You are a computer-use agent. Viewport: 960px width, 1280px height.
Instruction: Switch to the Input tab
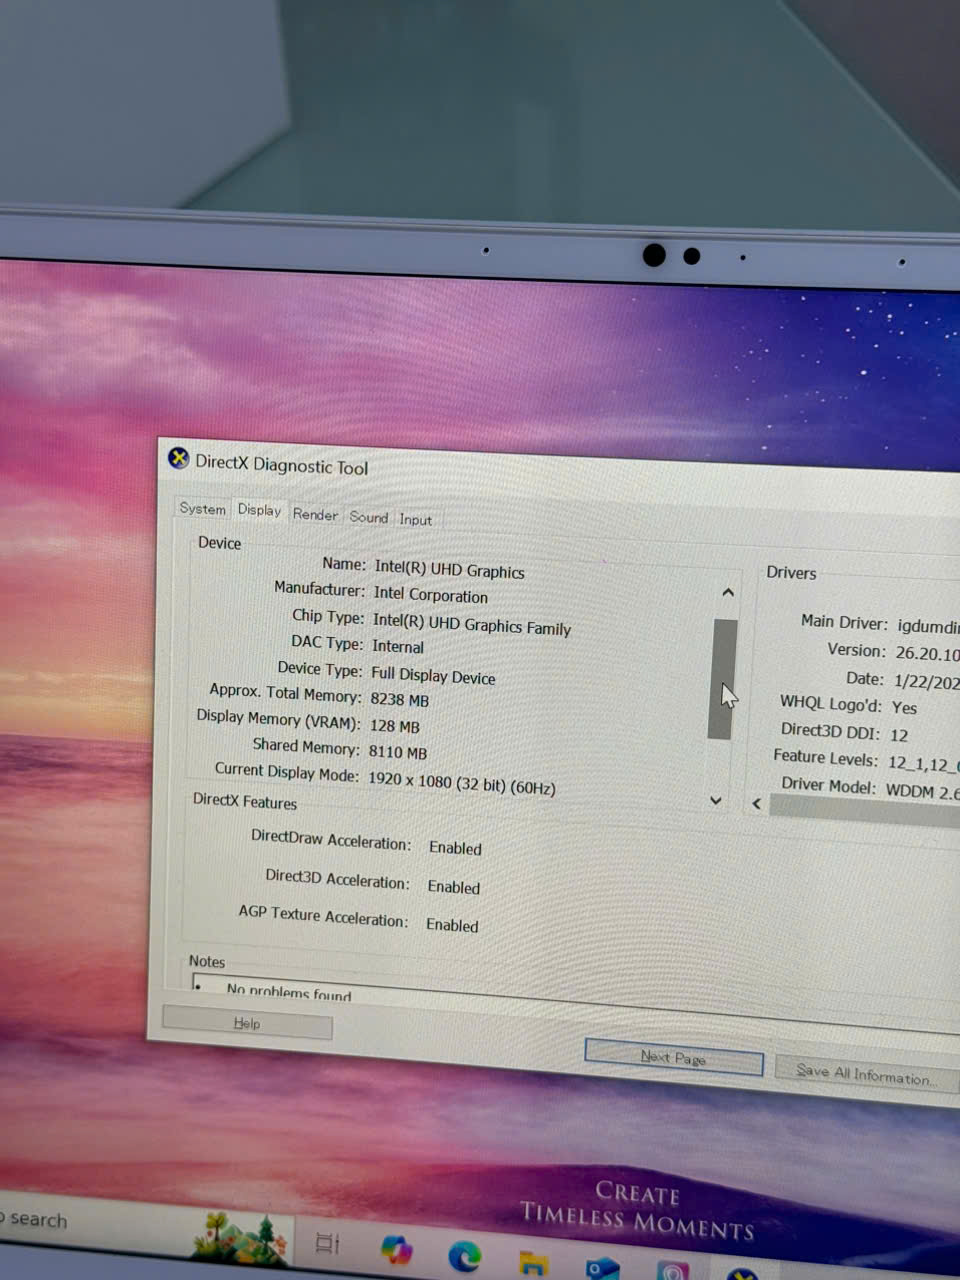point(415,519)
